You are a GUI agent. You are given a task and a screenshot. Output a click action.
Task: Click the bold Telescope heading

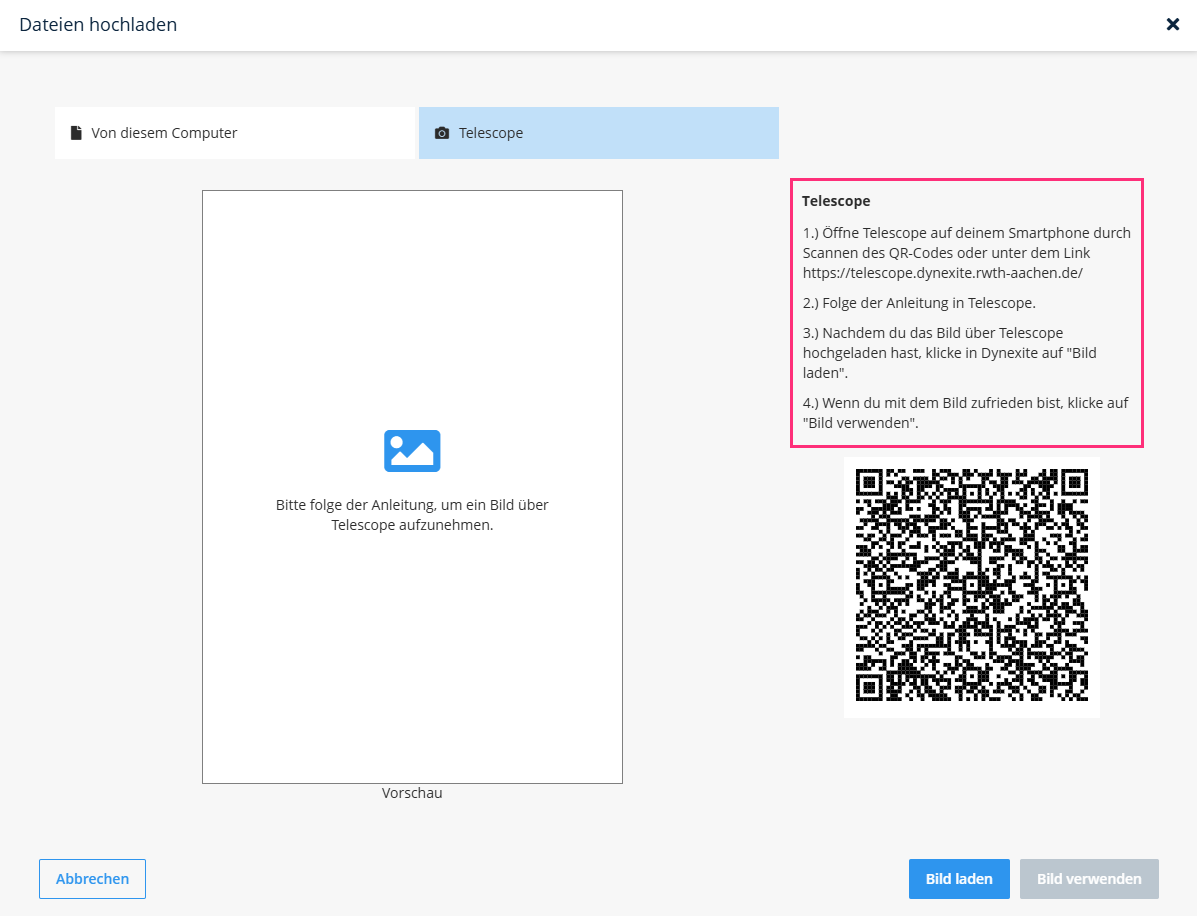[x=836, y=201]
